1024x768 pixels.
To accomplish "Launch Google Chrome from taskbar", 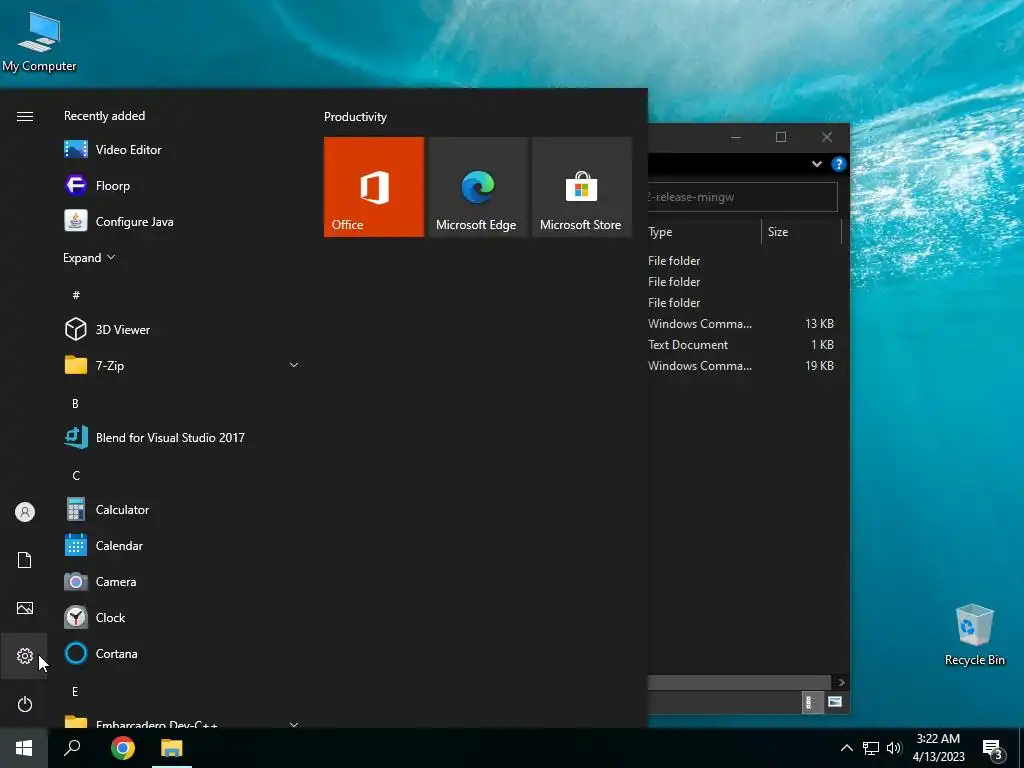I will (x=122, y=748).
